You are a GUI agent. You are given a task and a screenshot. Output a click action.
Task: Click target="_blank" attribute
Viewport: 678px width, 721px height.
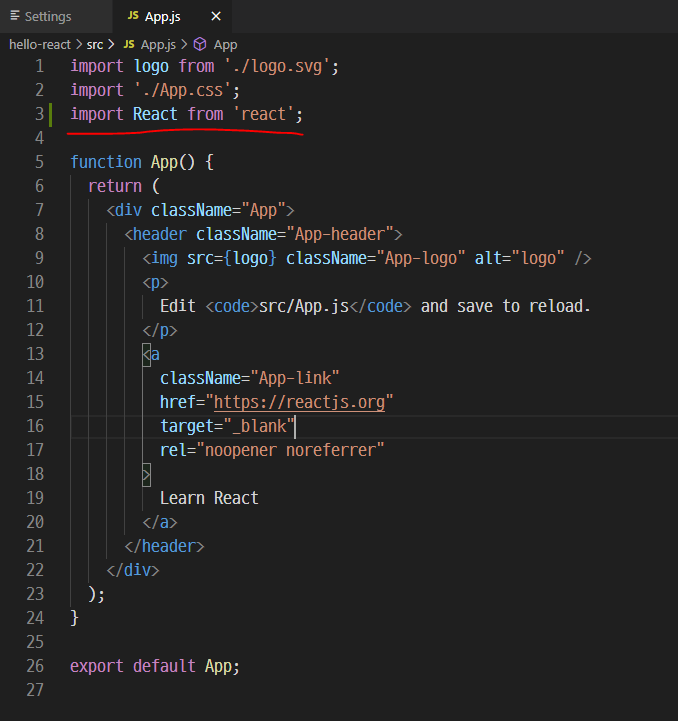227,426
